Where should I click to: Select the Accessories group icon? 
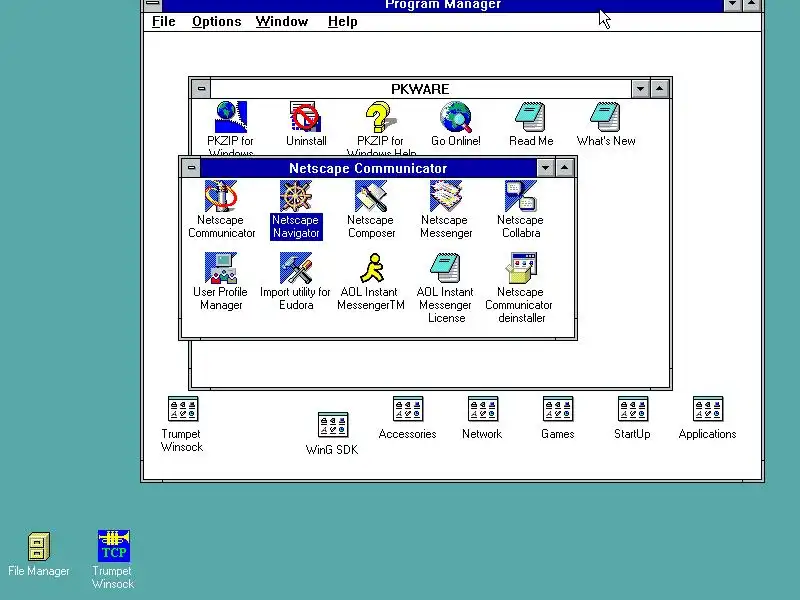point(408,409)
